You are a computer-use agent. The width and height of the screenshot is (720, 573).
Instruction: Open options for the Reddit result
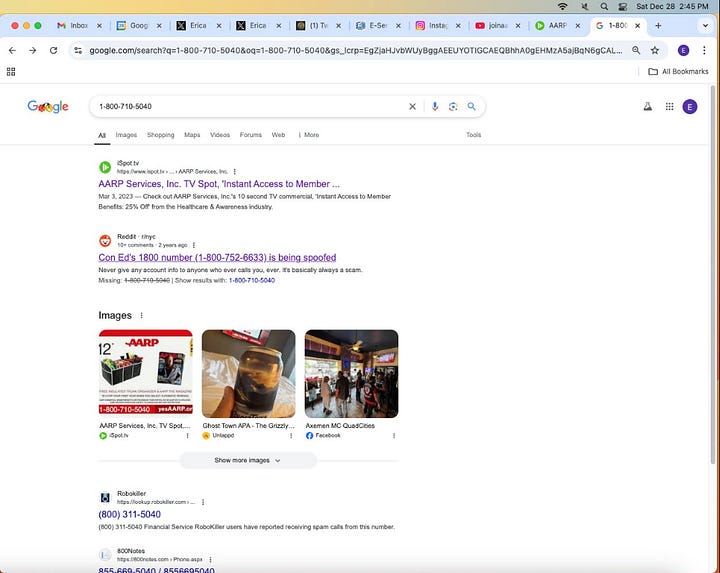[194, 245]
